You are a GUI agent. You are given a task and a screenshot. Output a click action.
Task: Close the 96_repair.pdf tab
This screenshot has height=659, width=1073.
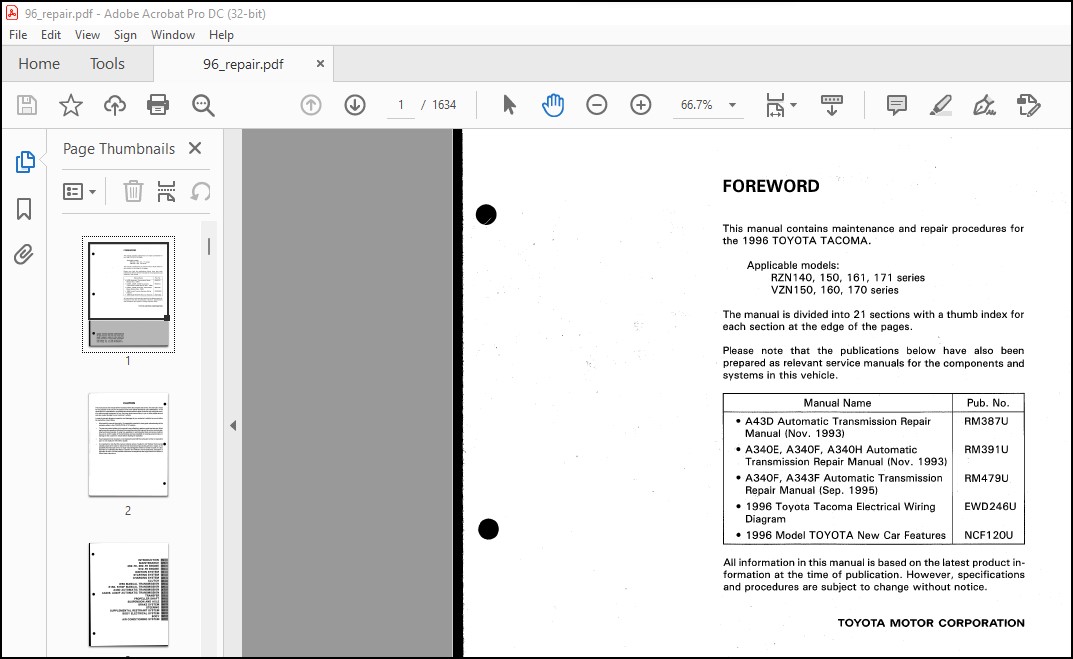(x=320, y=64)
